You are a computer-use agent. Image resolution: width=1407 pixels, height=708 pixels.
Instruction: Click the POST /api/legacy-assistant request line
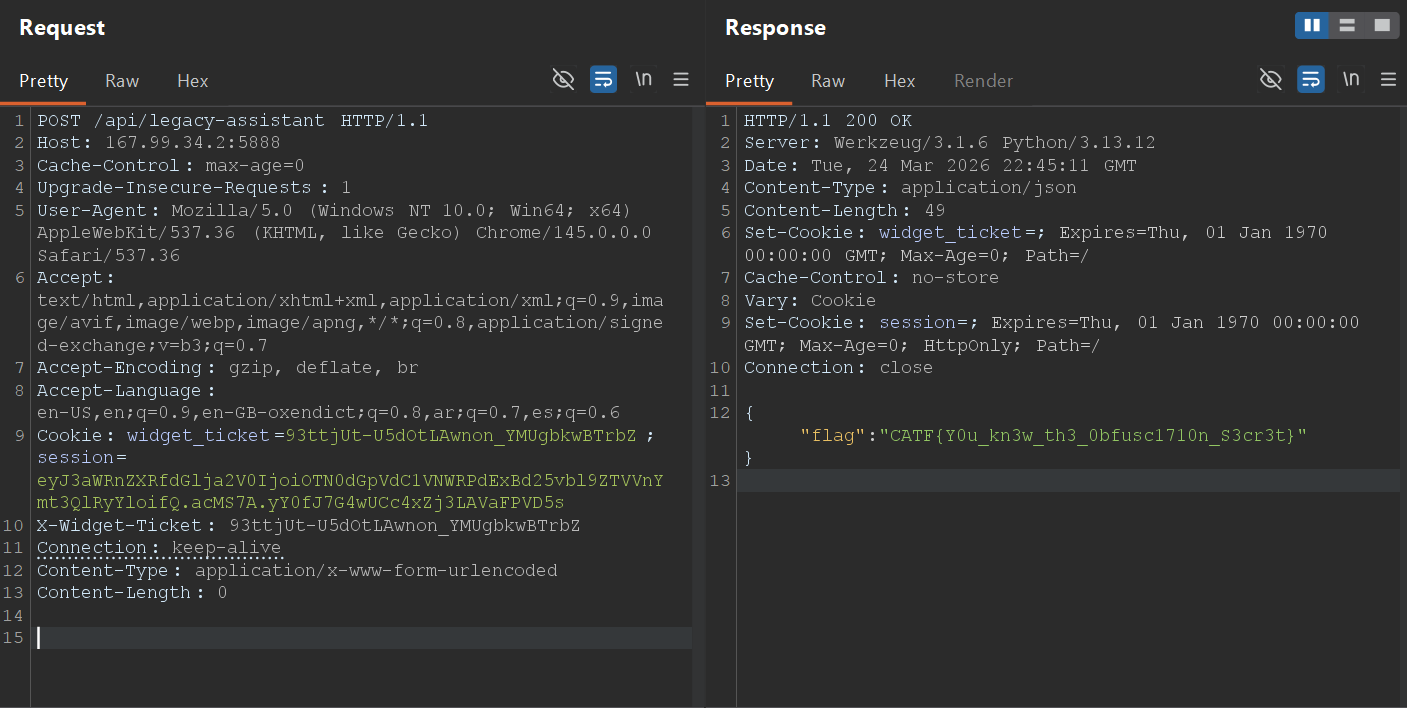(x=232, y=120)
